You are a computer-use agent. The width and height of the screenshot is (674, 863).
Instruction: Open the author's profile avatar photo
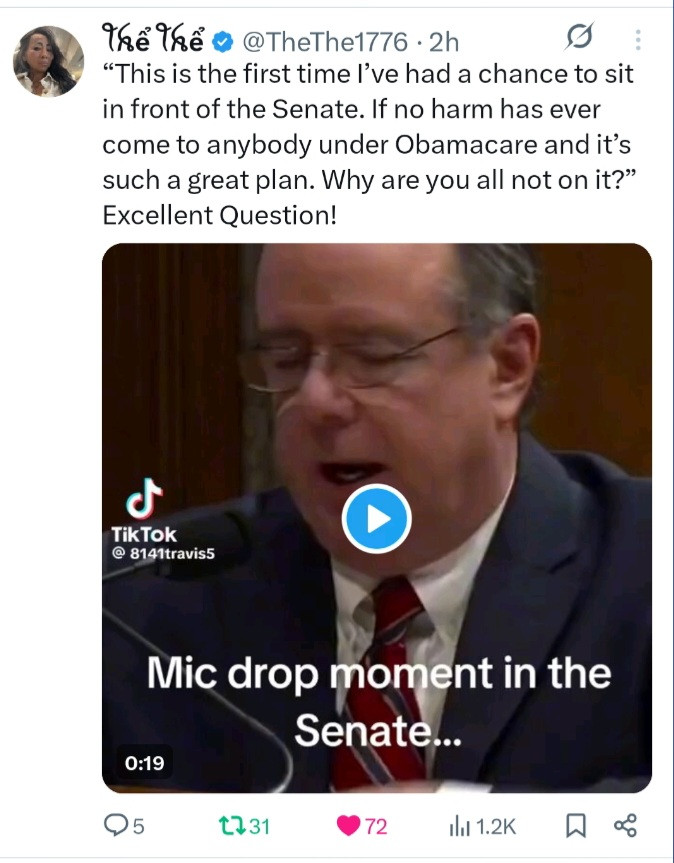(x=47, y=61)
